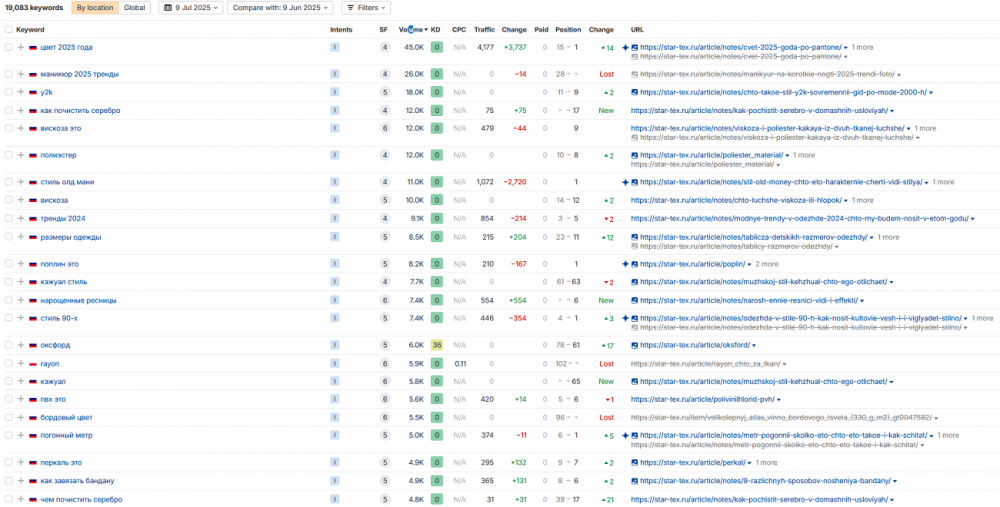Expand the URL caret in тренды 2024 row
Viewport: 1000px width, 507px height.
click(973, 219)
